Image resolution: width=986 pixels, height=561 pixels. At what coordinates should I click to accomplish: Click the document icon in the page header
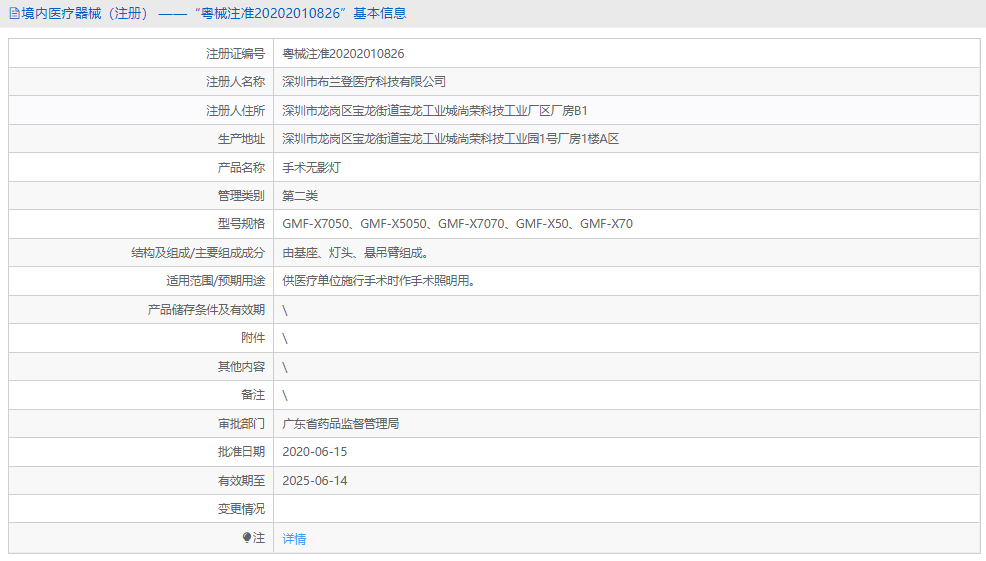click(x=14, y=13)
